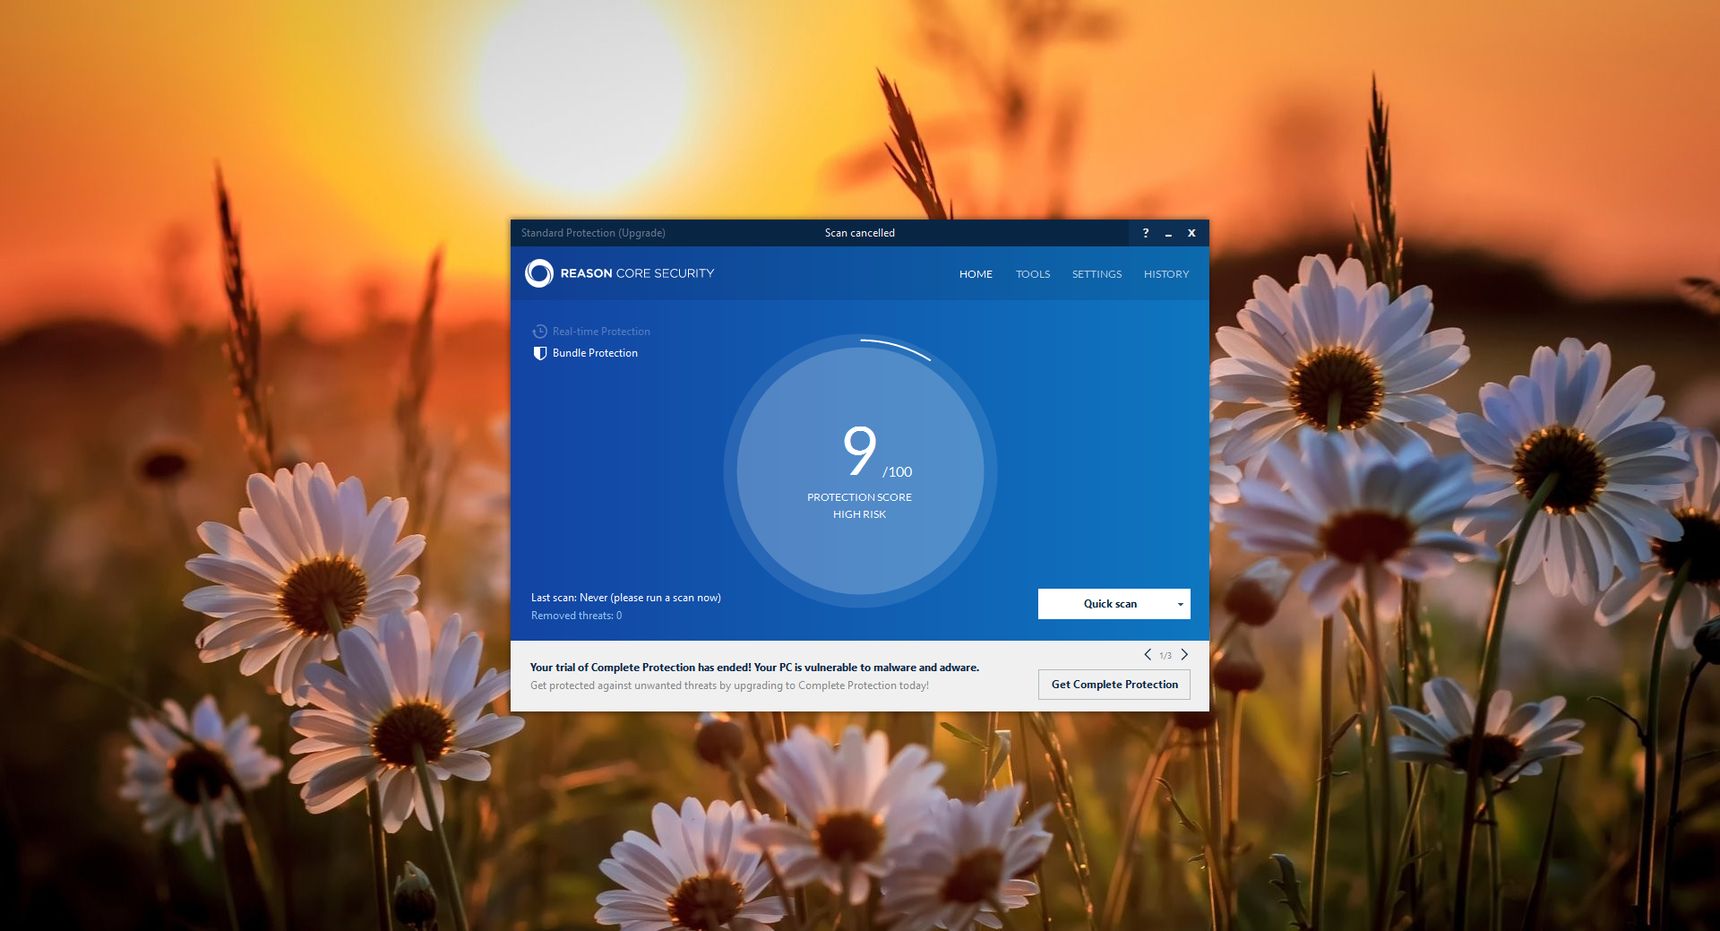This screenshot has width=1720, height=931.
Task: Click the Last scan: Never text
Action: [x=626, y=598]
